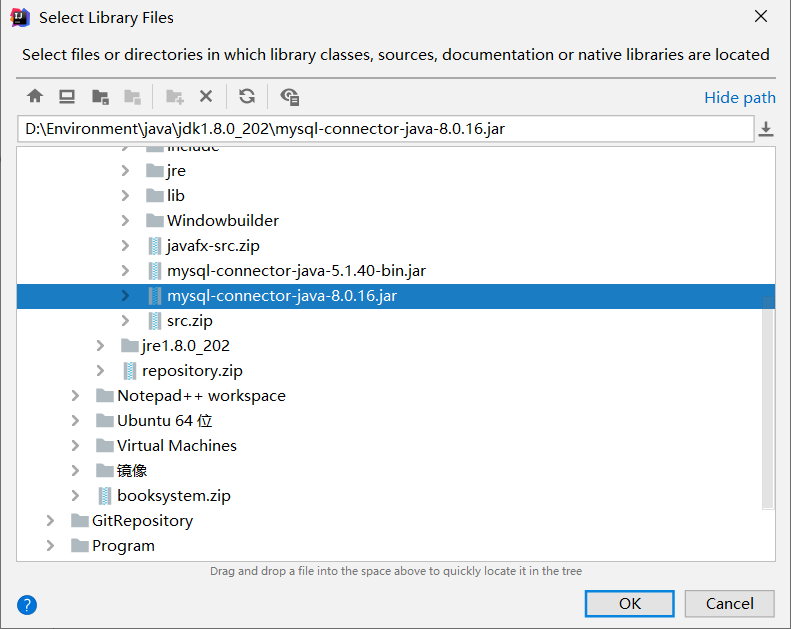The height and width of the screenshot is (629, 791).
Task: Select the GitRepository folder label
Action: [x=142, y=521]
